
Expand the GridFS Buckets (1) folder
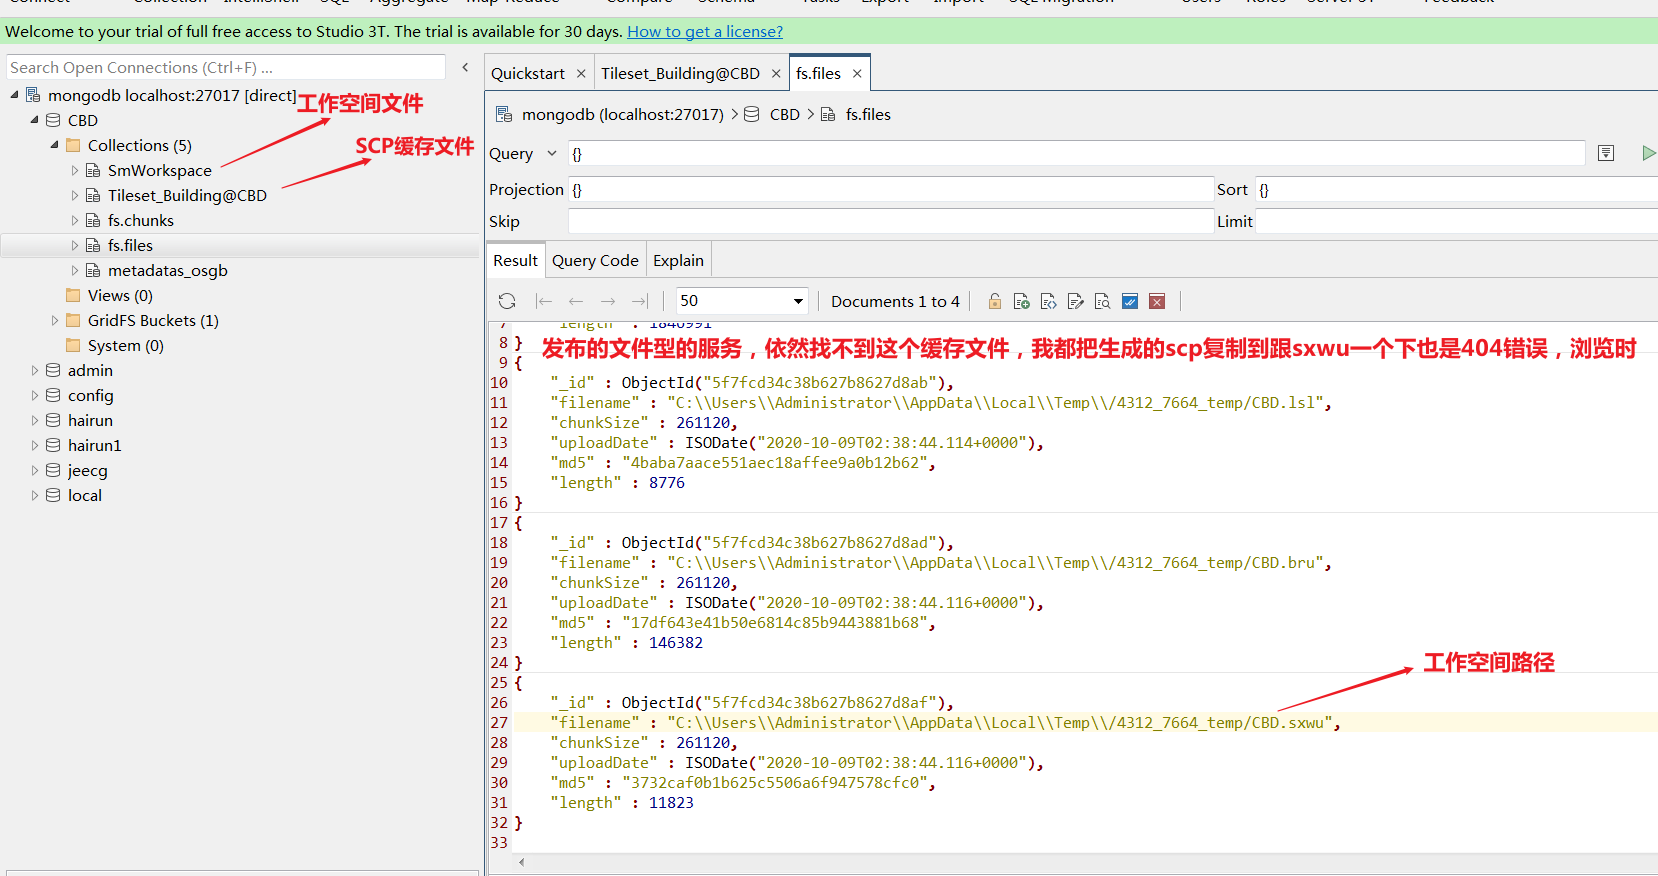click(x=54, y=320)
